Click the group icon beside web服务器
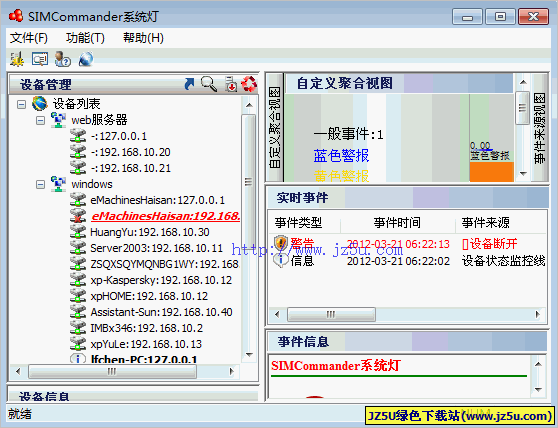Screen dimensions: 558x428 tap(58, 120)
